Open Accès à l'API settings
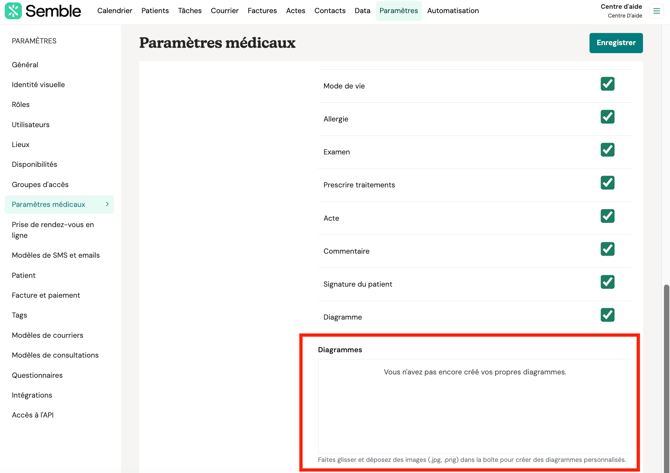Viewport: 670px width, 473px height. tap(33, 415)
